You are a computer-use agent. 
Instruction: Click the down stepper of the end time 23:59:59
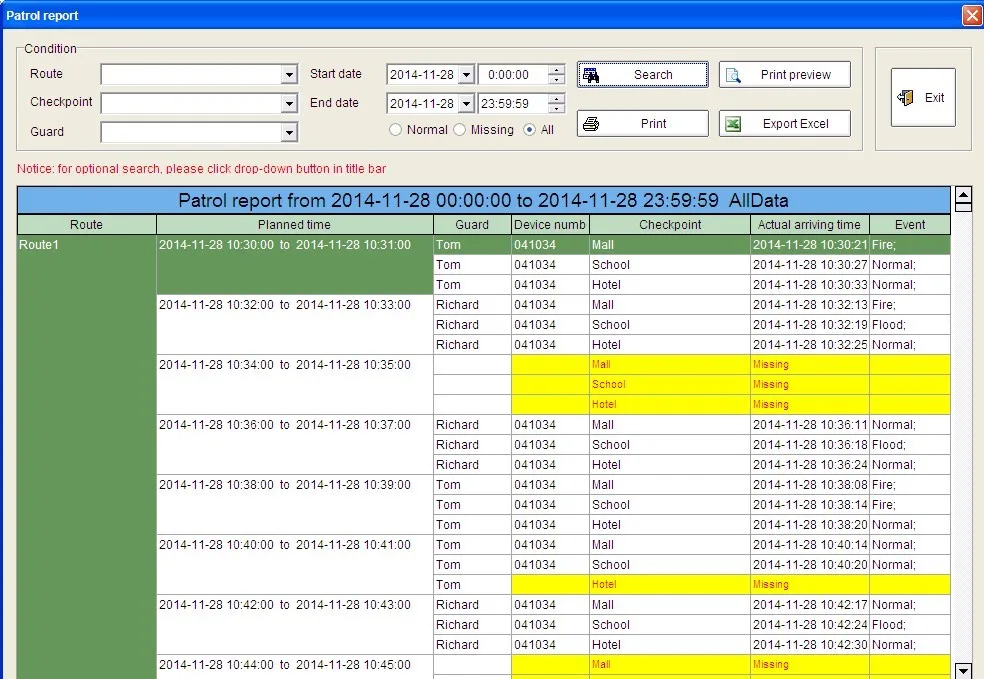point(556,107)
